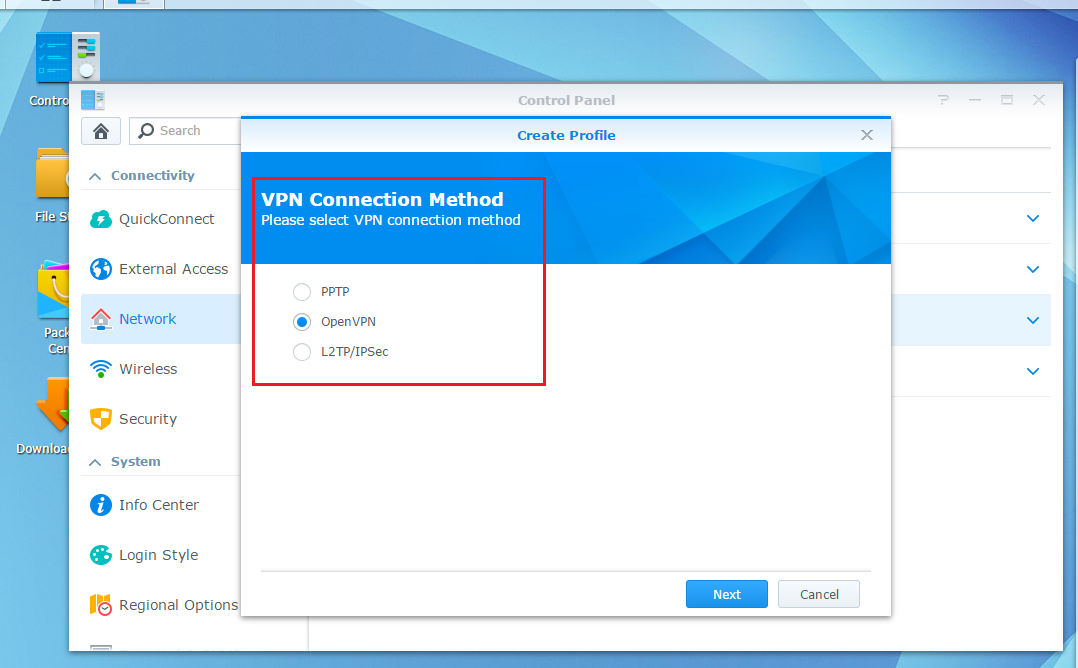The image size is (1078, 668).
Task: Click the Network house icon
Action: tap(101, 319)
